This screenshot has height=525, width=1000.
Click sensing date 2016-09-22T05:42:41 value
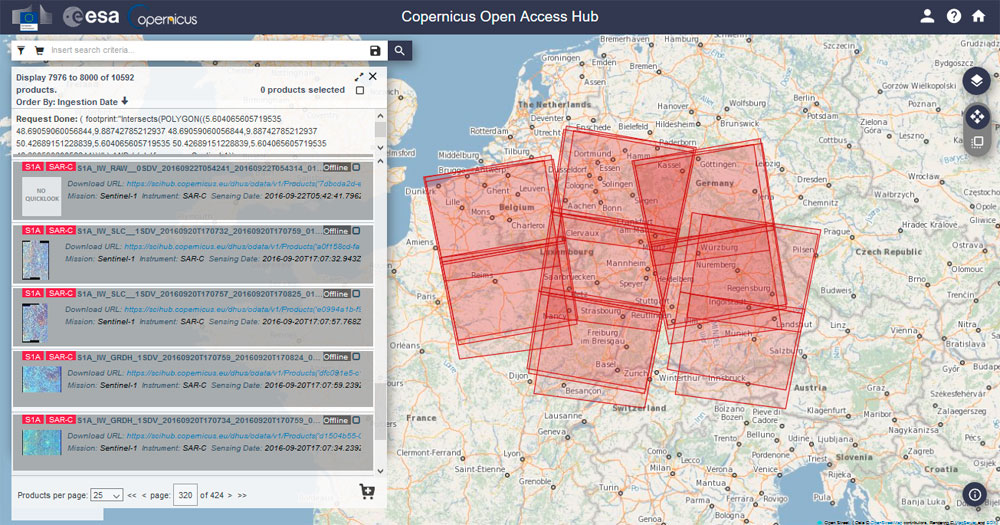[x=312, y=196]
